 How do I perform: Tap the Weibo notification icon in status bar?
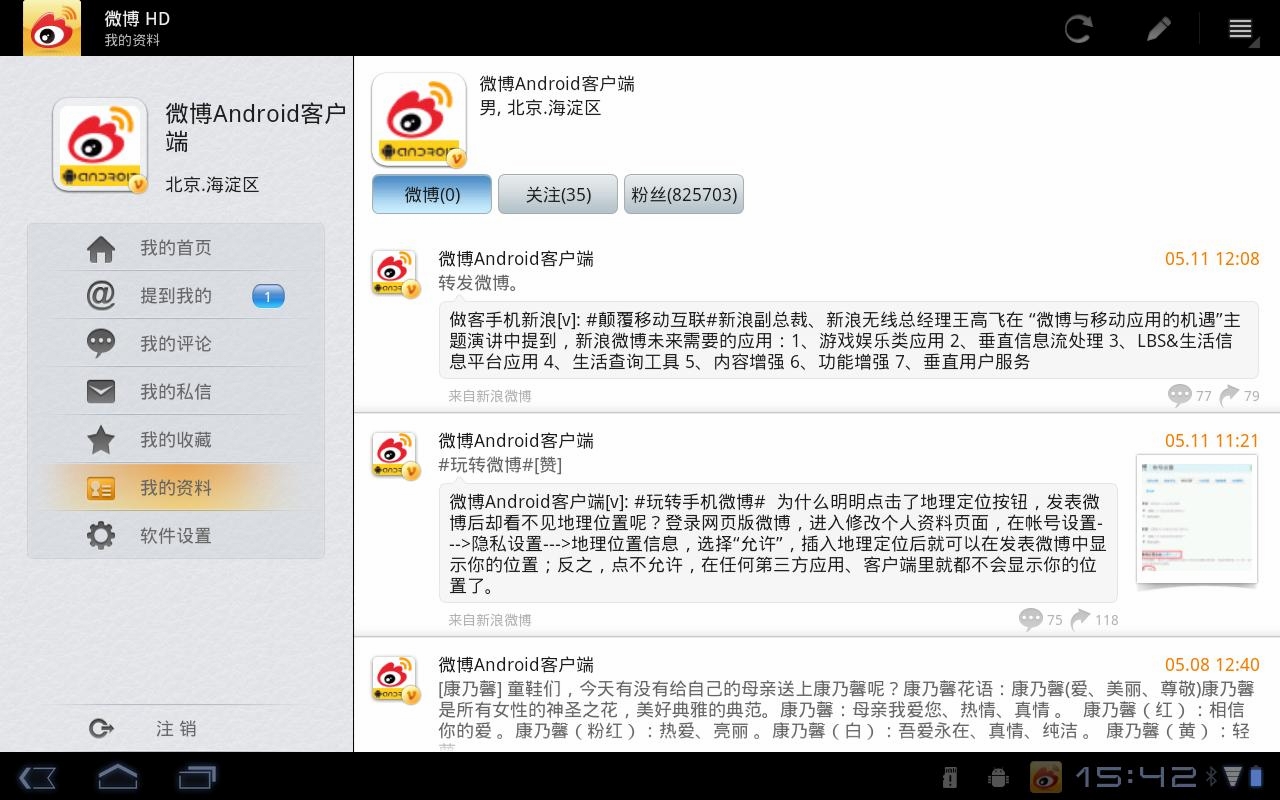coord(1046,777)
